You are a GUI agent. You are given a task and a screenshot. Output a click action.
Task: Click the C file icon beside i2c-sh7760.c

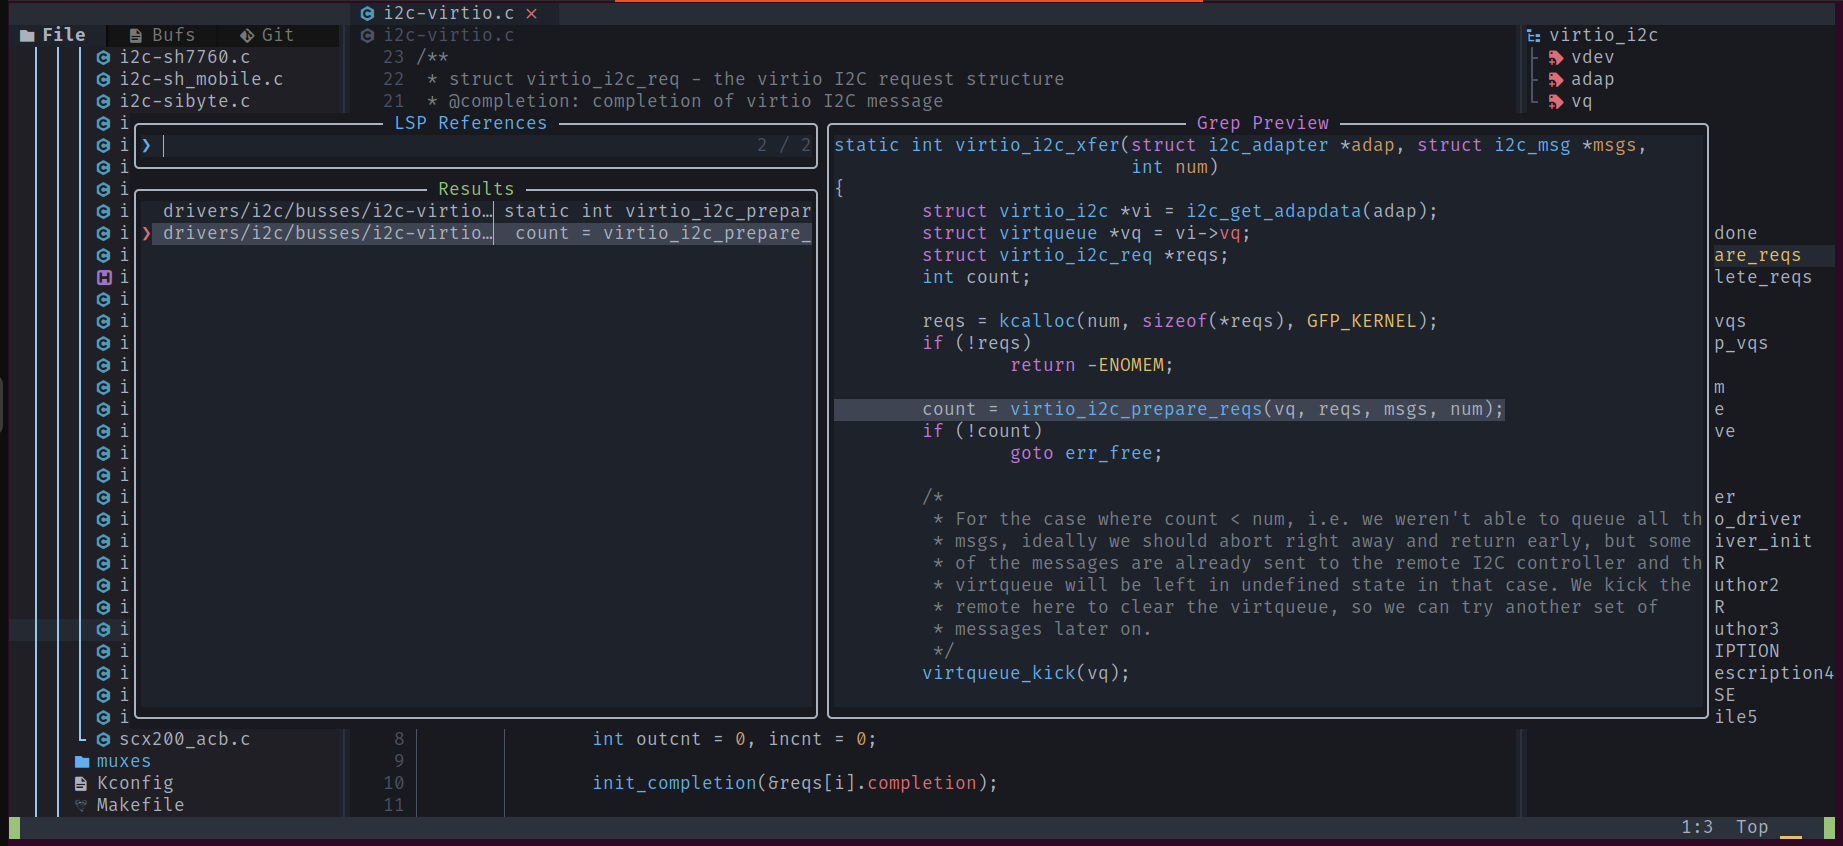(103, 57)
